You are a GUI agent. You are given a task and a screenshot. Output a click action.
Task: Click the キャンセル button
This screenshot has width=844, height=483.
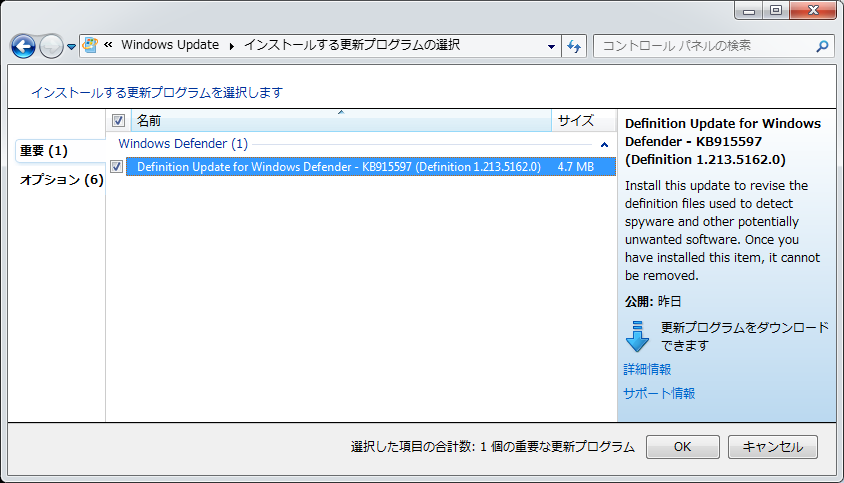point(772,447)
